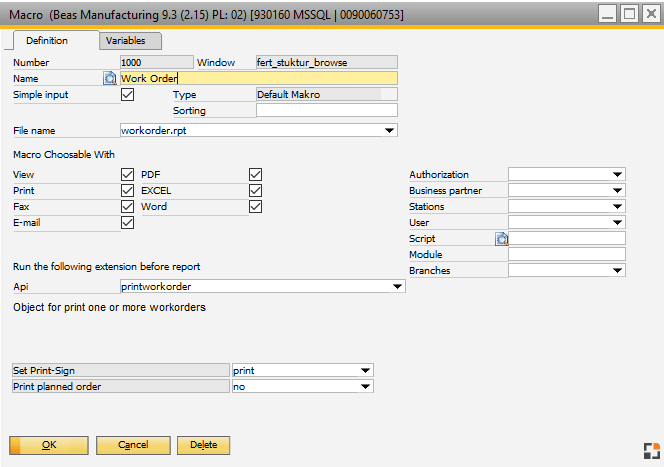
Task: Open the Authorization dropdown
Action: 617,175
